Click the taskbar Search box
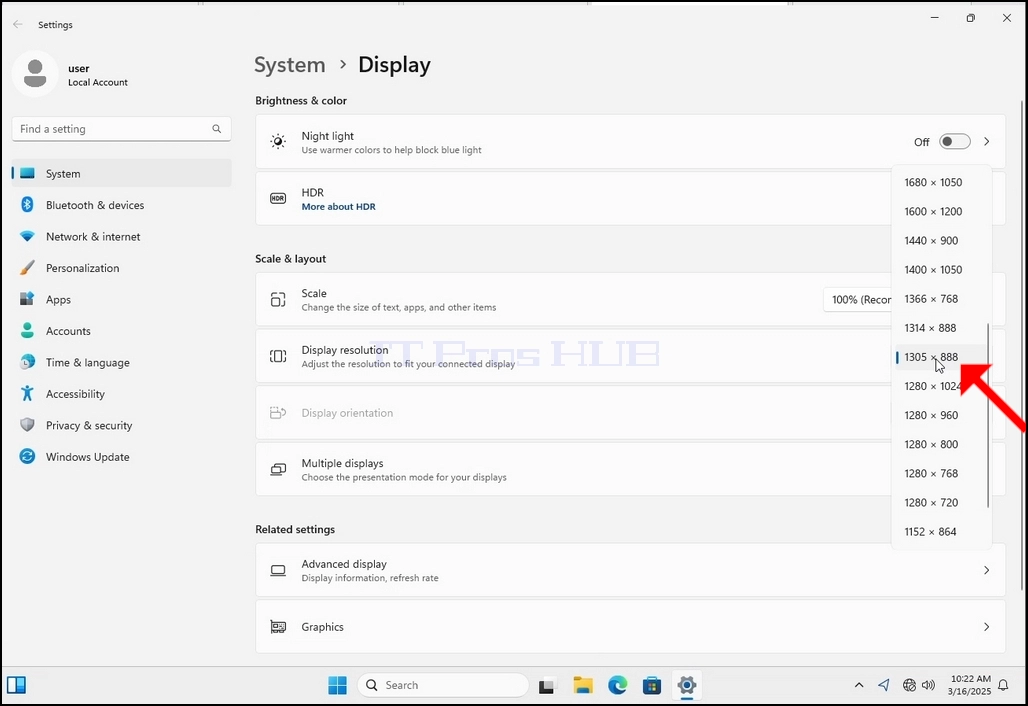This screenshot has width=1028, height=706. tap(443, 685)
